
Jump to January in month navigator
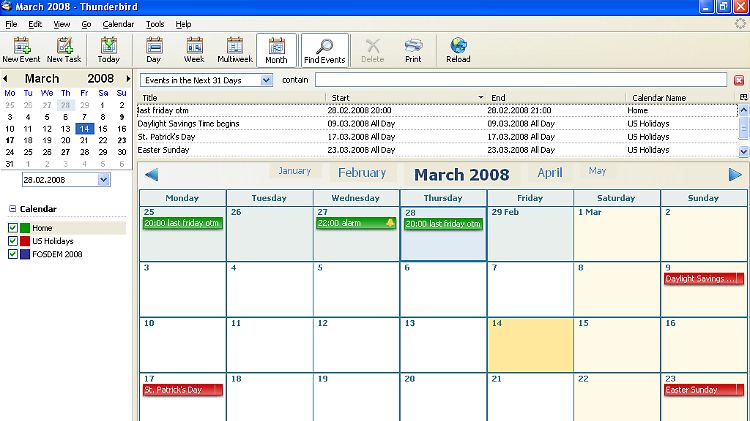295,171
